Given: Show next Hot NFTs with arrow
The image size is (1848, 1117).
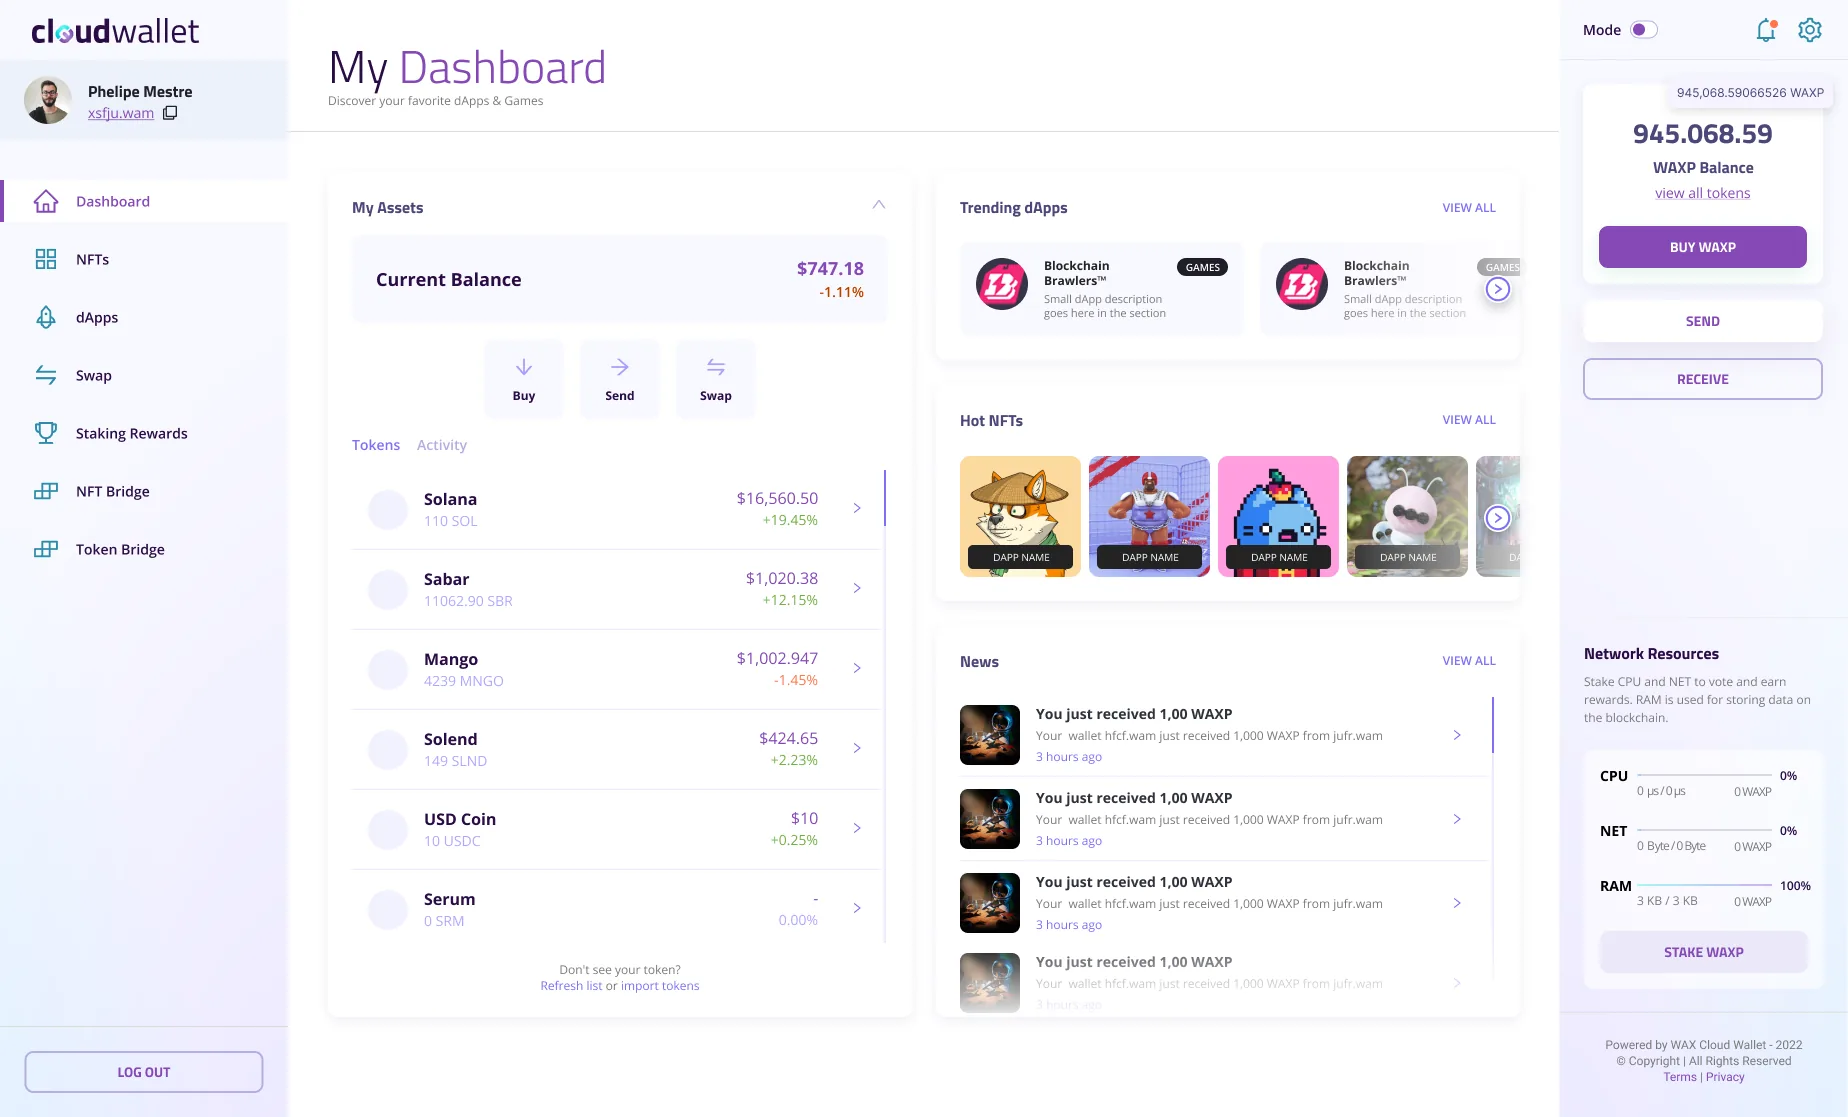Looking at the screenshot, I should tap(1498, 517).
